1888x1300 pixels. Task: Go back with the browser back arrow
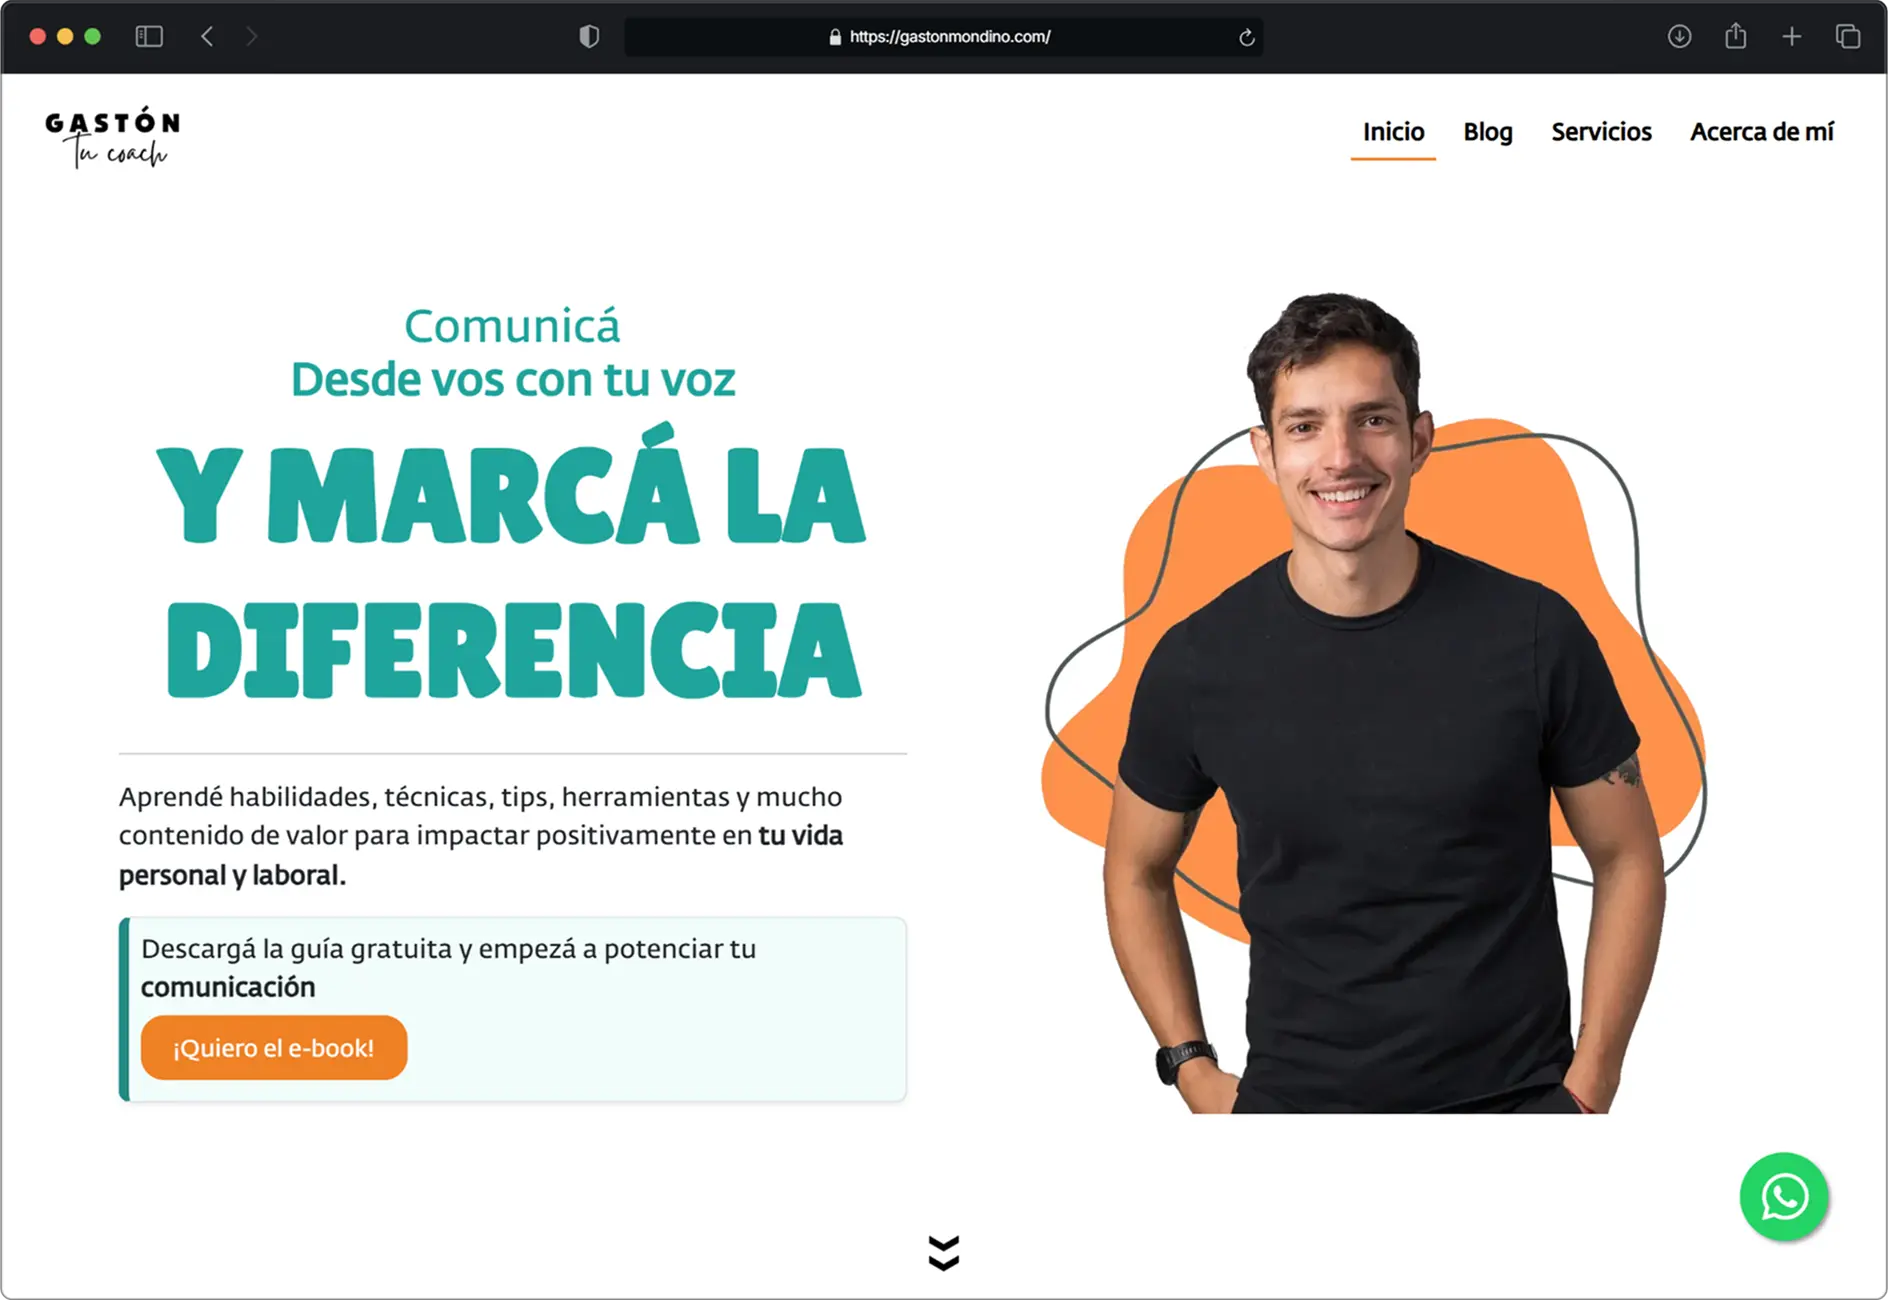click(x=207, y=37)
